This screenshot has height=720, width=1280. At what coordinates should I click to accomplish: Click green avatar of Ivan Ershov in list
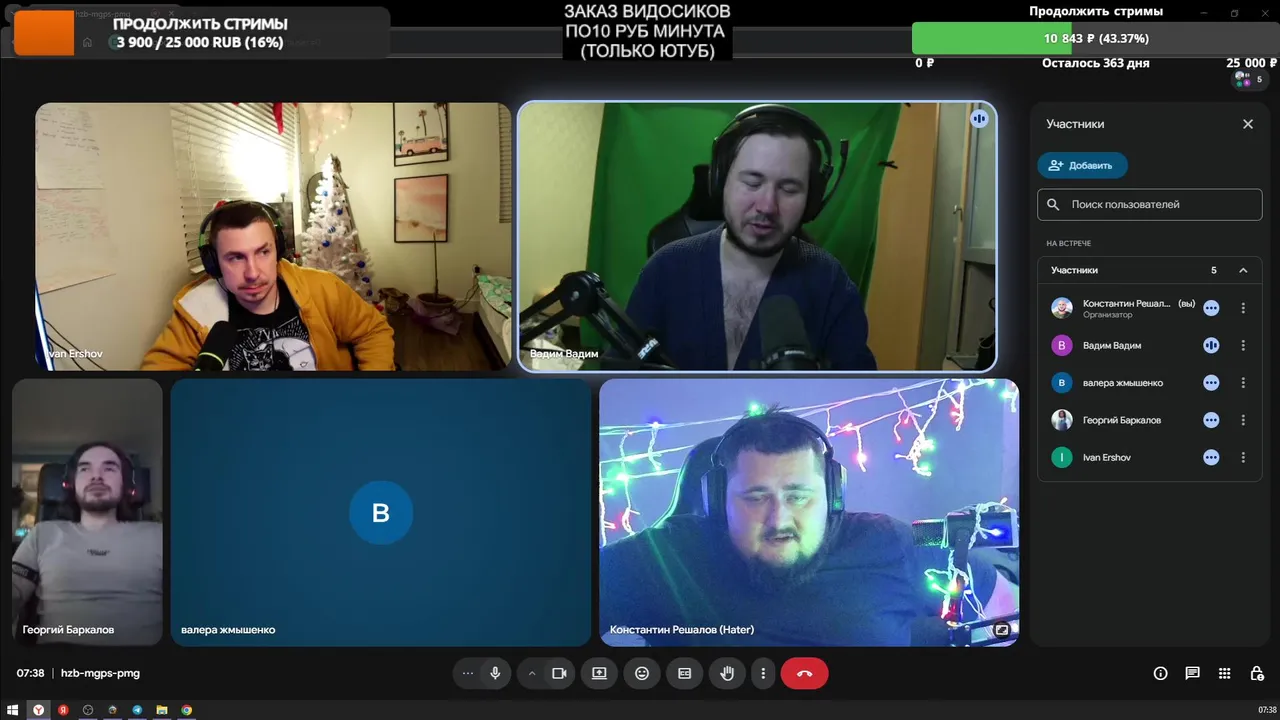point(1062,457)
